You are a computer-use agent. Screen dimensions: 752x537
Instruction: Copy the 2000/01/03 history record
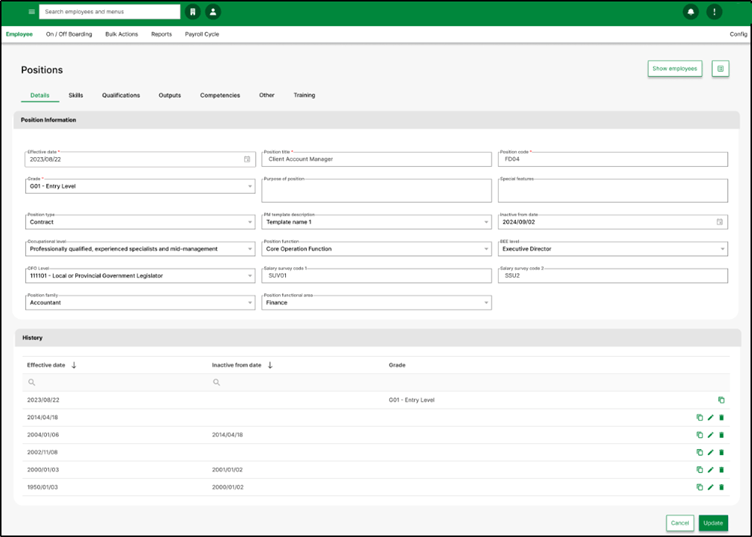click(x=700, y=470)
